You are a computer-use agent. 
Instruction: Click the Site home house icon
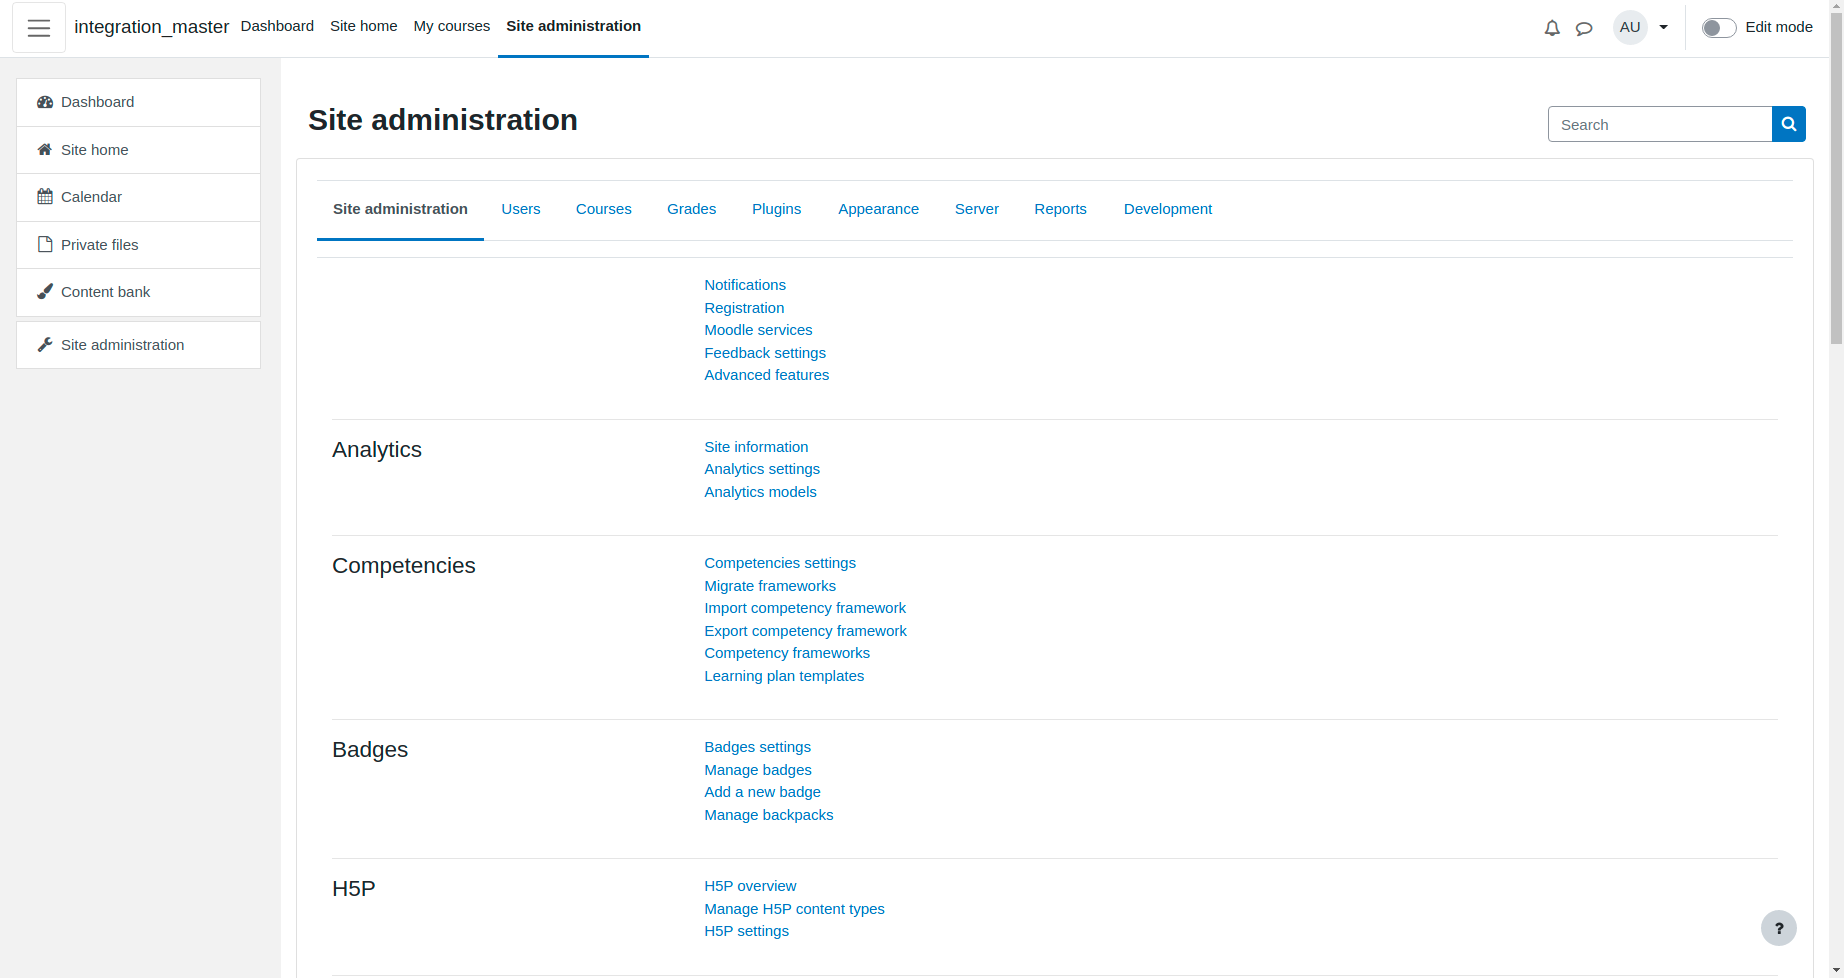(45, 150)
